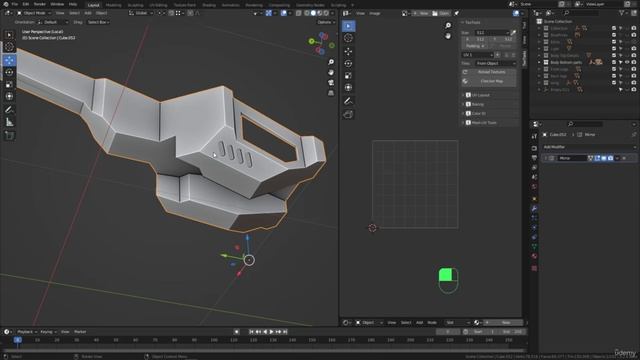Open the Render menu
Viewport: 640px width, 360px height.
pyautogui.click(x=40, y=4)
